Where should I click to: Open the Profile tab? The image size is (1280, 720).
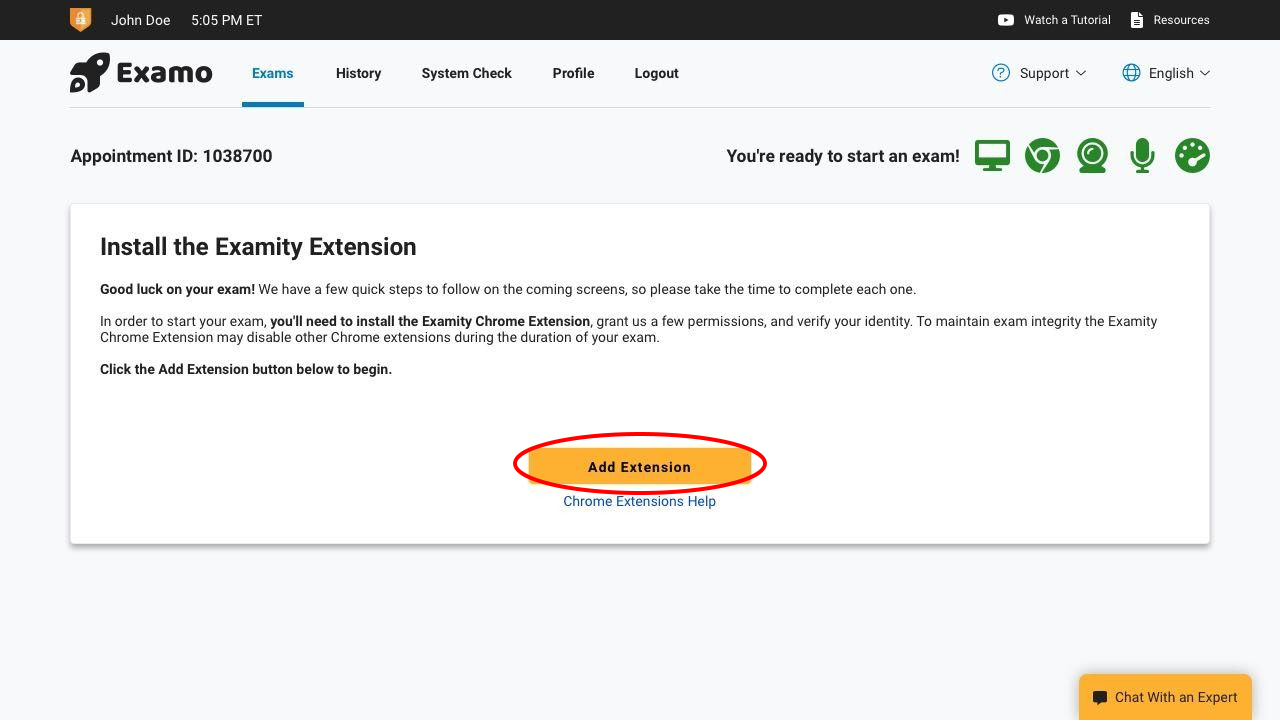click(x=573, y=73)
